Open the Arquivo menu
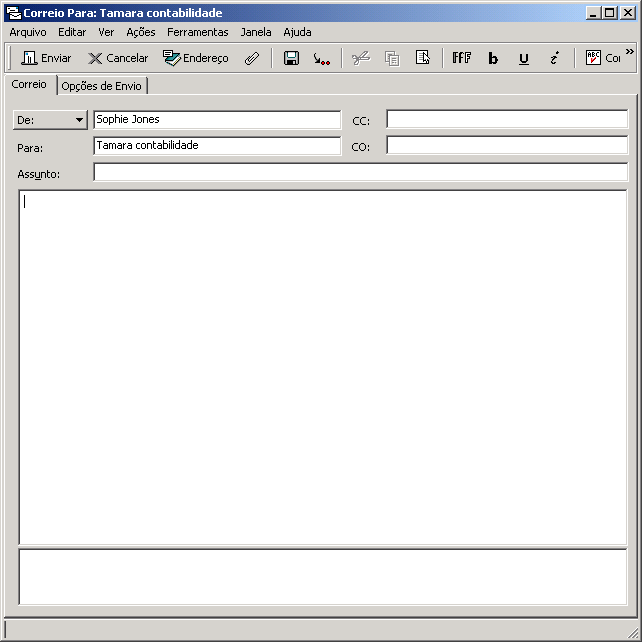 (x=28, y=32)
